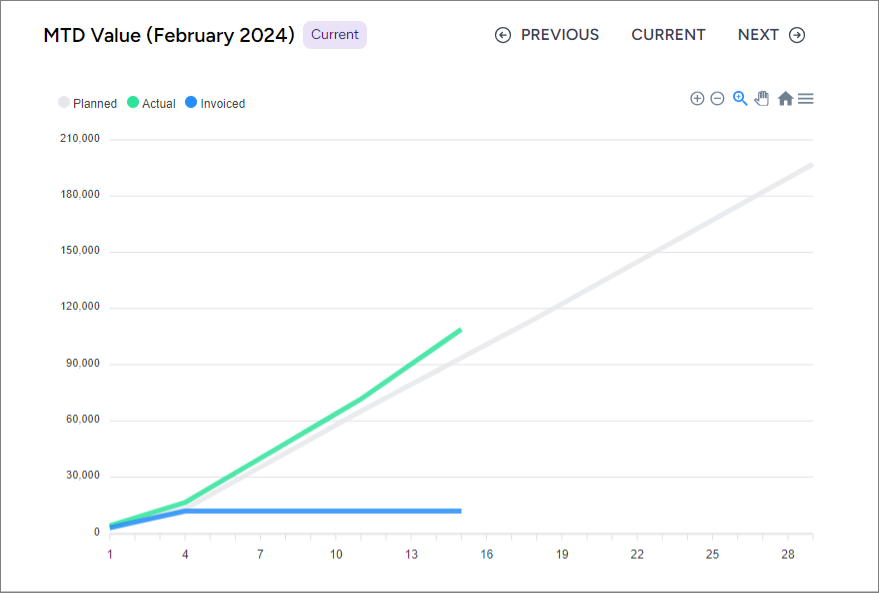This screenshot has width=879, height=593.
Task: Open the chart hamburger menu
Action: tap(805, 98)
